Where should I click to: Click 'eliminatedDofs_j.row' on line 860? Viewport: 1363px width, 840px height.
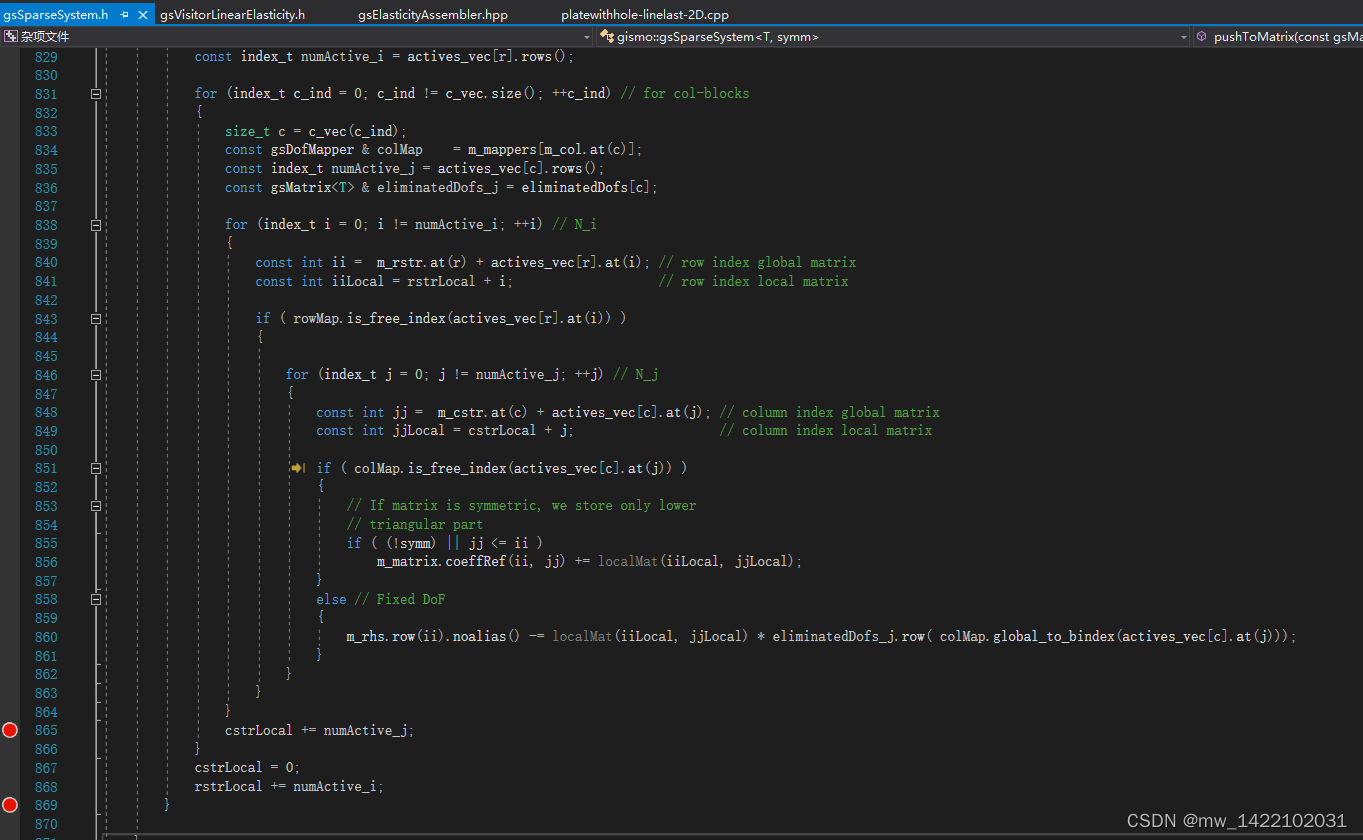coord(848,637)
